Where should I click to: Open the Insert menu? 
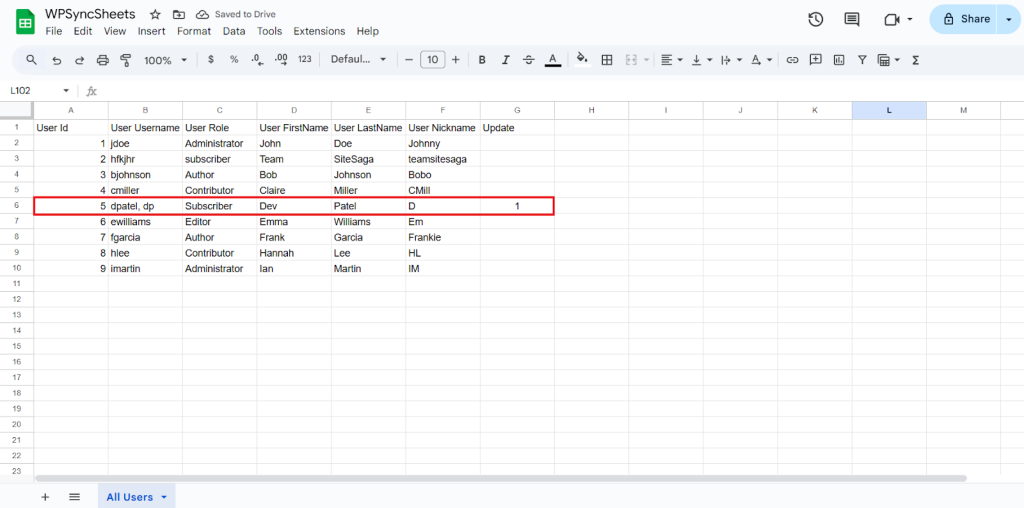(152, 31)
